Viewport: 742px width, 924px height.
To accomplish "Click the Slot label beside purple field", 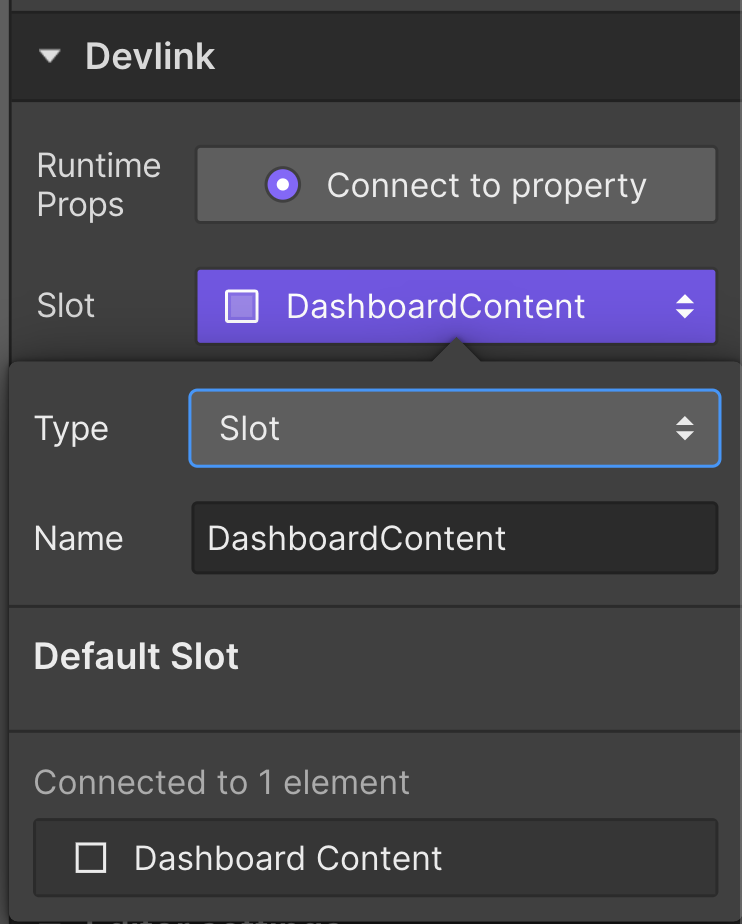I will coord(65,305).
